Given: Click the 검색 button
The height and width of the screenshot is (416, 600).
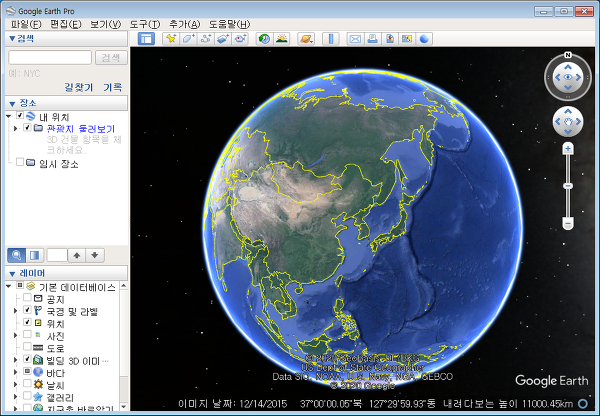Looking at the screenshot, I should tap(111, 58).
